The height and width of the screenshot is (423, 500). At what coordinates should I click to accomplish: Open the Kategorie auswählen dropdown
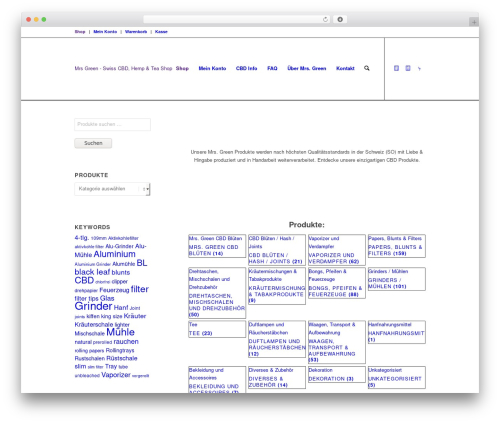(112, 189)
